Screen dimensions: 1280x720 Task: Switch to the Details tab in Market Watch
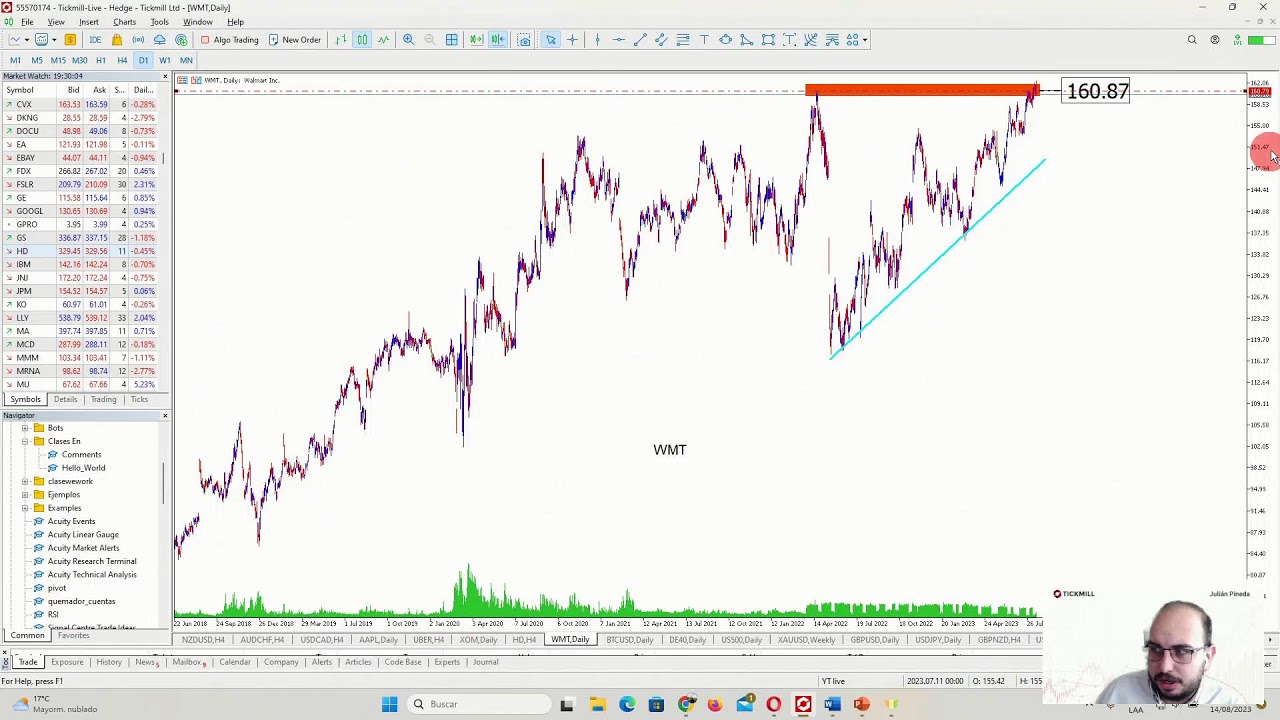65,399
